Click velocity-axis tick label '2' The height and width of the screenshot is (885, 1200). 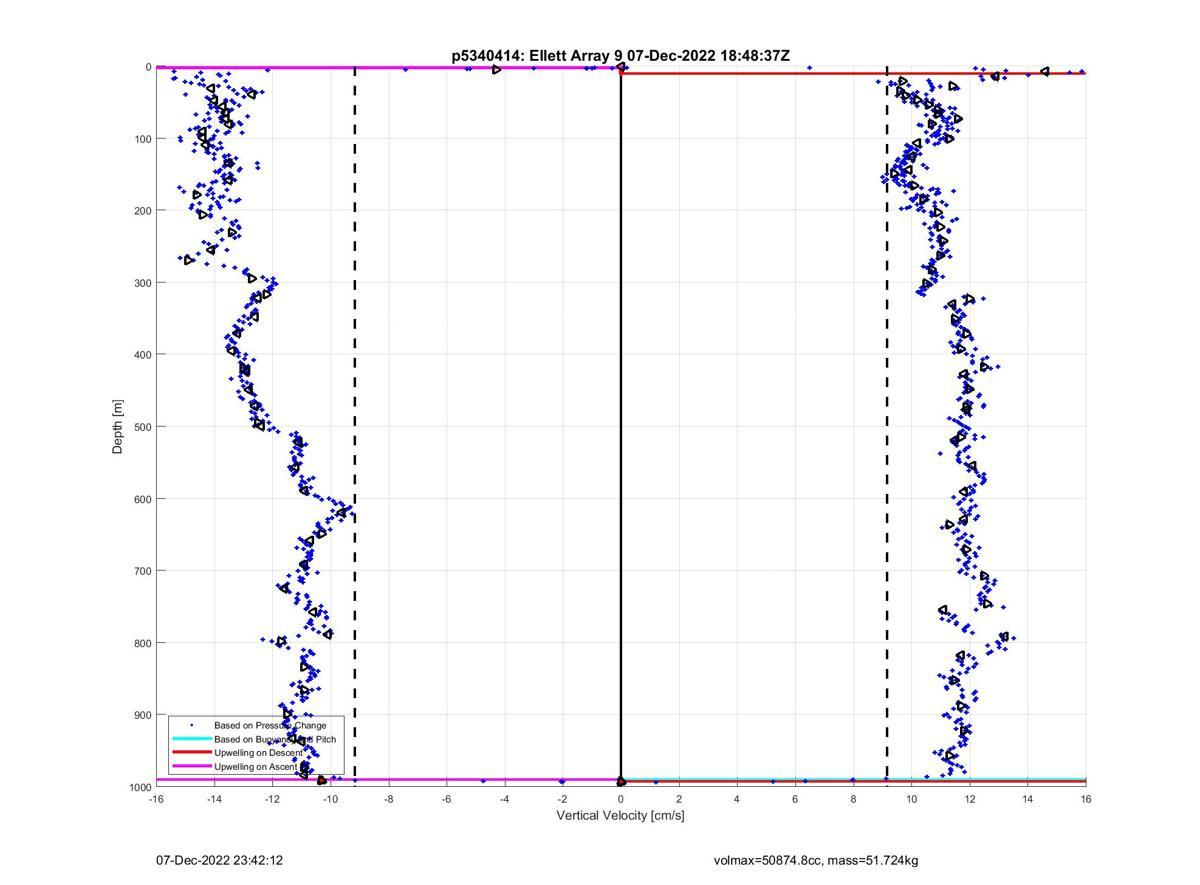click(x=679, y=799)
